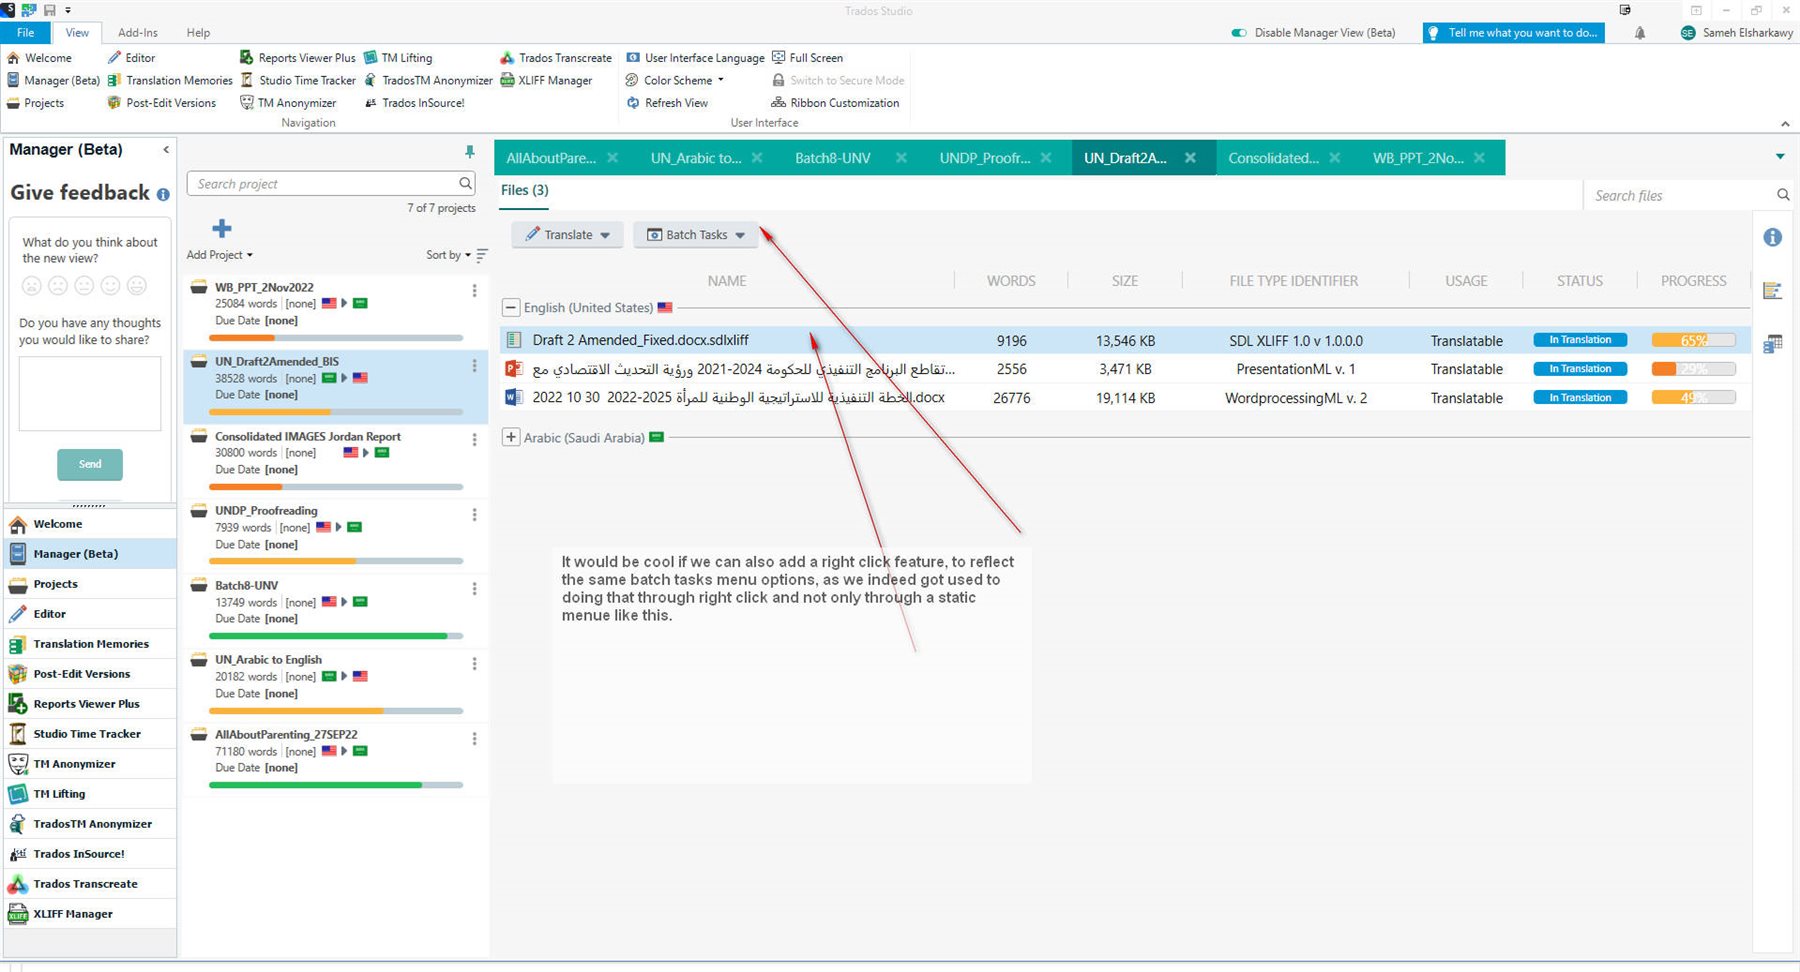This screenshot has height=972, width=1800.
Task: Select the happiest face feedback rating
Action: coord(137,286)
